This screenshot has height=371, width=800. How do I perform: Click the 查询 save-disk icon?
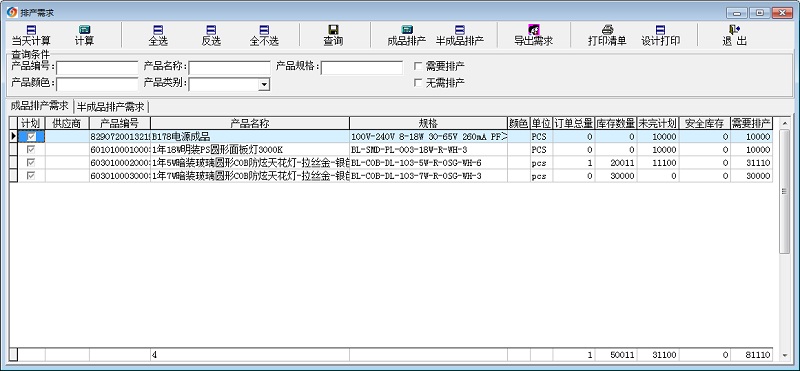(333, 30)
